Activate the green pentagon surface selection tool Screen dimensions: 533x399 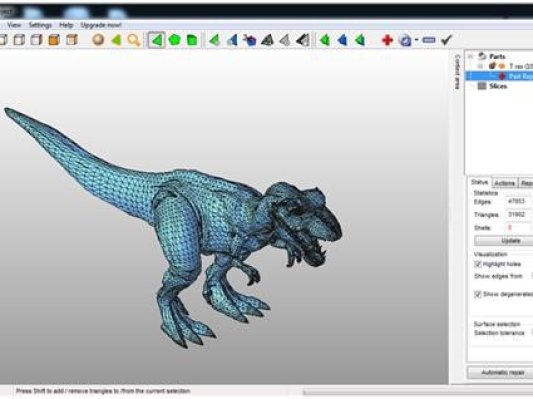coord(174,40)
